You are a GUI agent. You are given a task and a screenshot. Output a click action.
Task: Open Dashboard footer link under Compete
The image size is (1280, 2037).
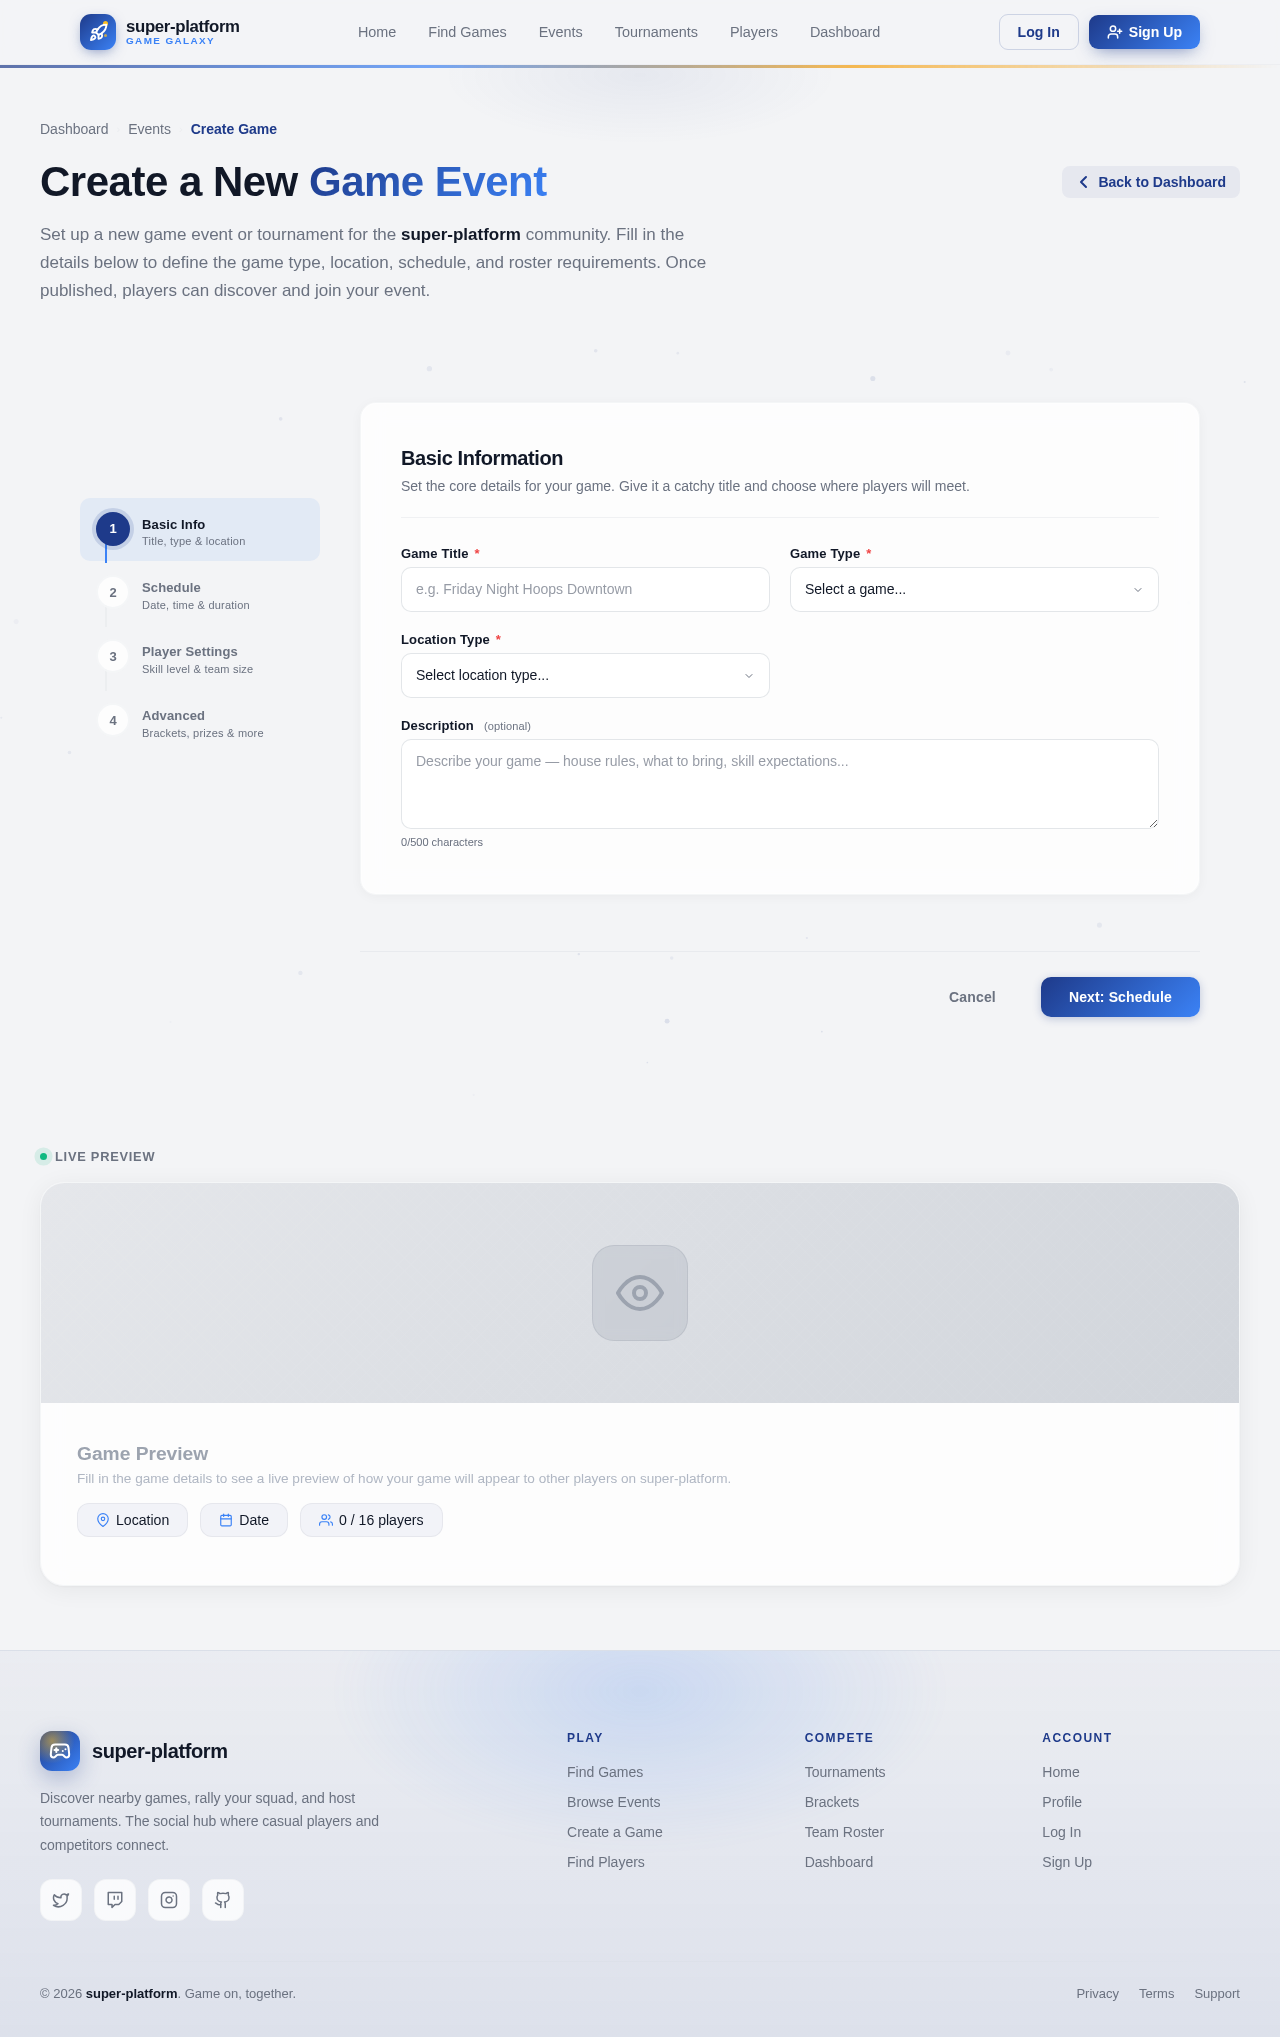pyautogui.click(x=839, y=1862)
